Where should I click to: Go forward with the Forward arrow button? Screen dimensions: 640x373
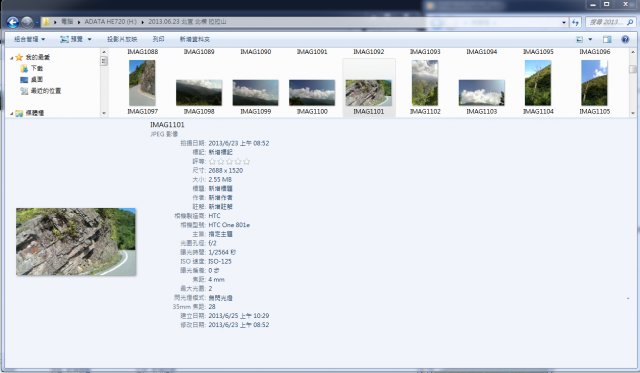27,22
